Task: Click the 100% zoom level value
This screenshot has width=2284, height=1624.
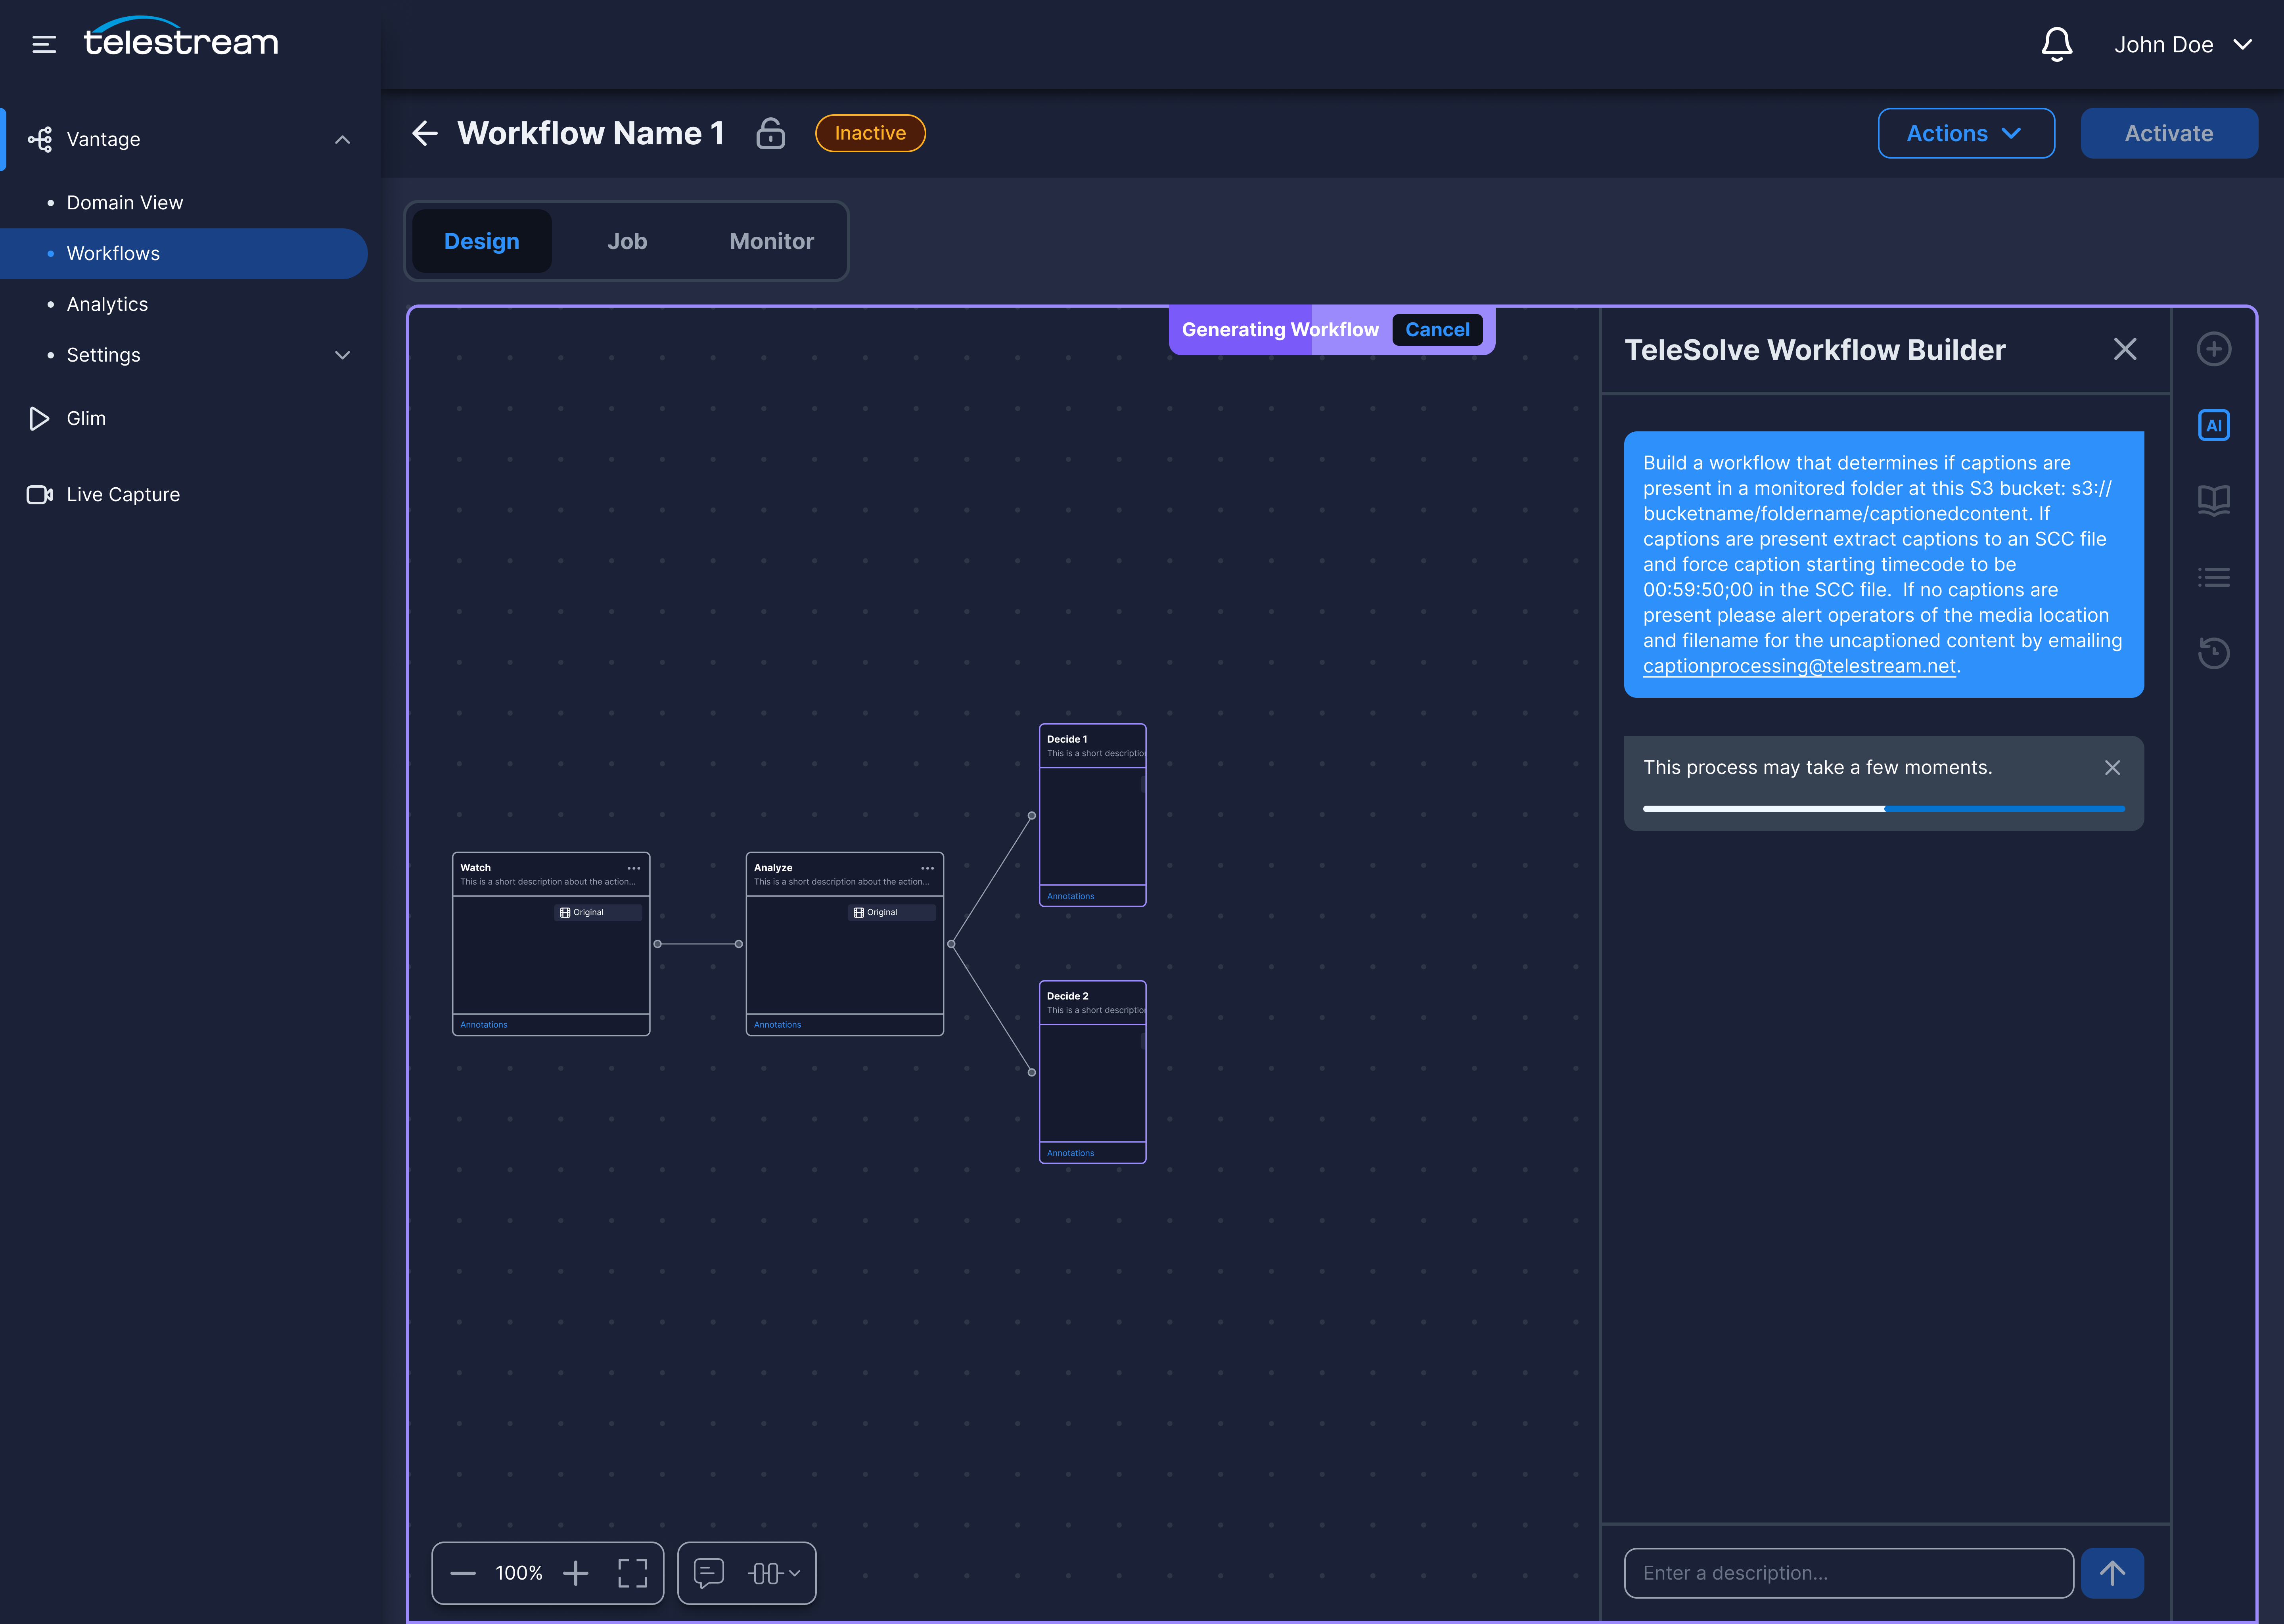Action: click(x=519, y=1573)
